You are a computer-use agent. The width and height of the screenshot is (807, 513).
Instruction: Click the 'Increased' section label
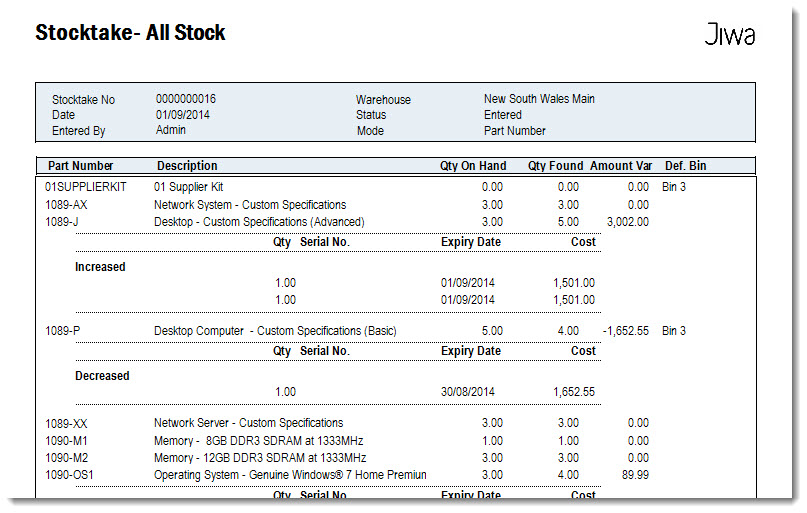pyautogui.click(x=100, y=267)
